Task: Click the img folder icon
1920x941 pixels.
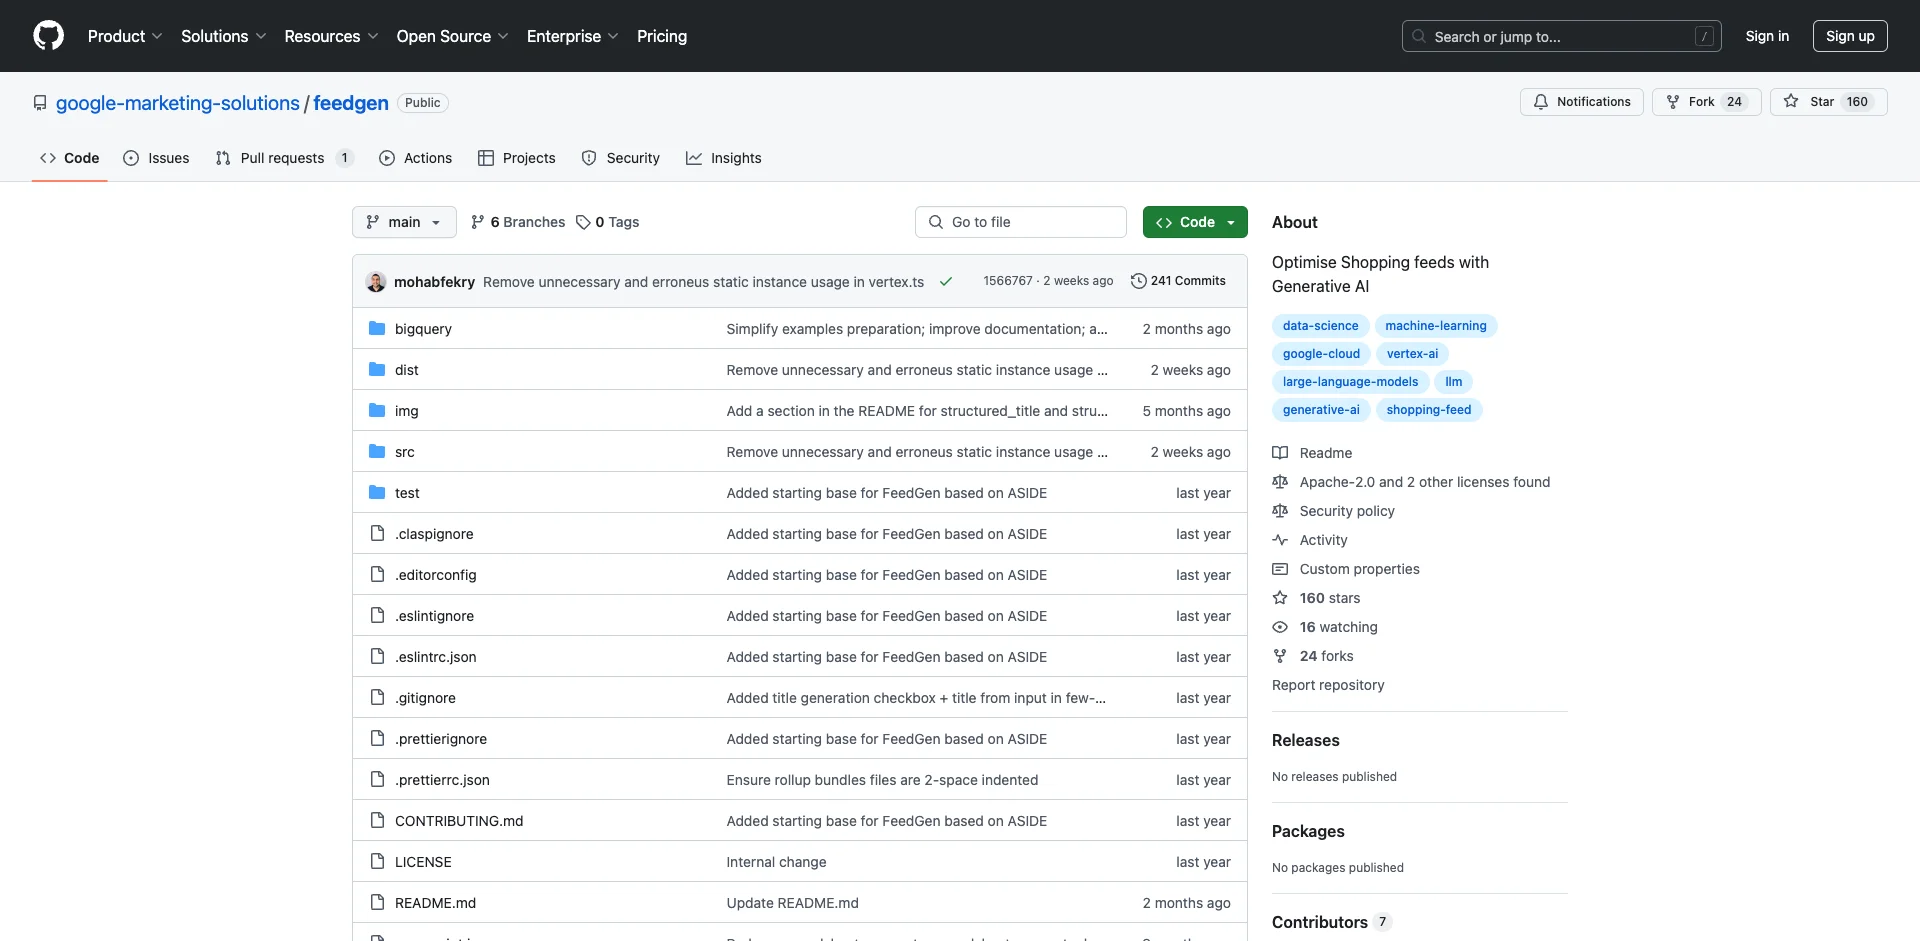Action: (377, 411)
